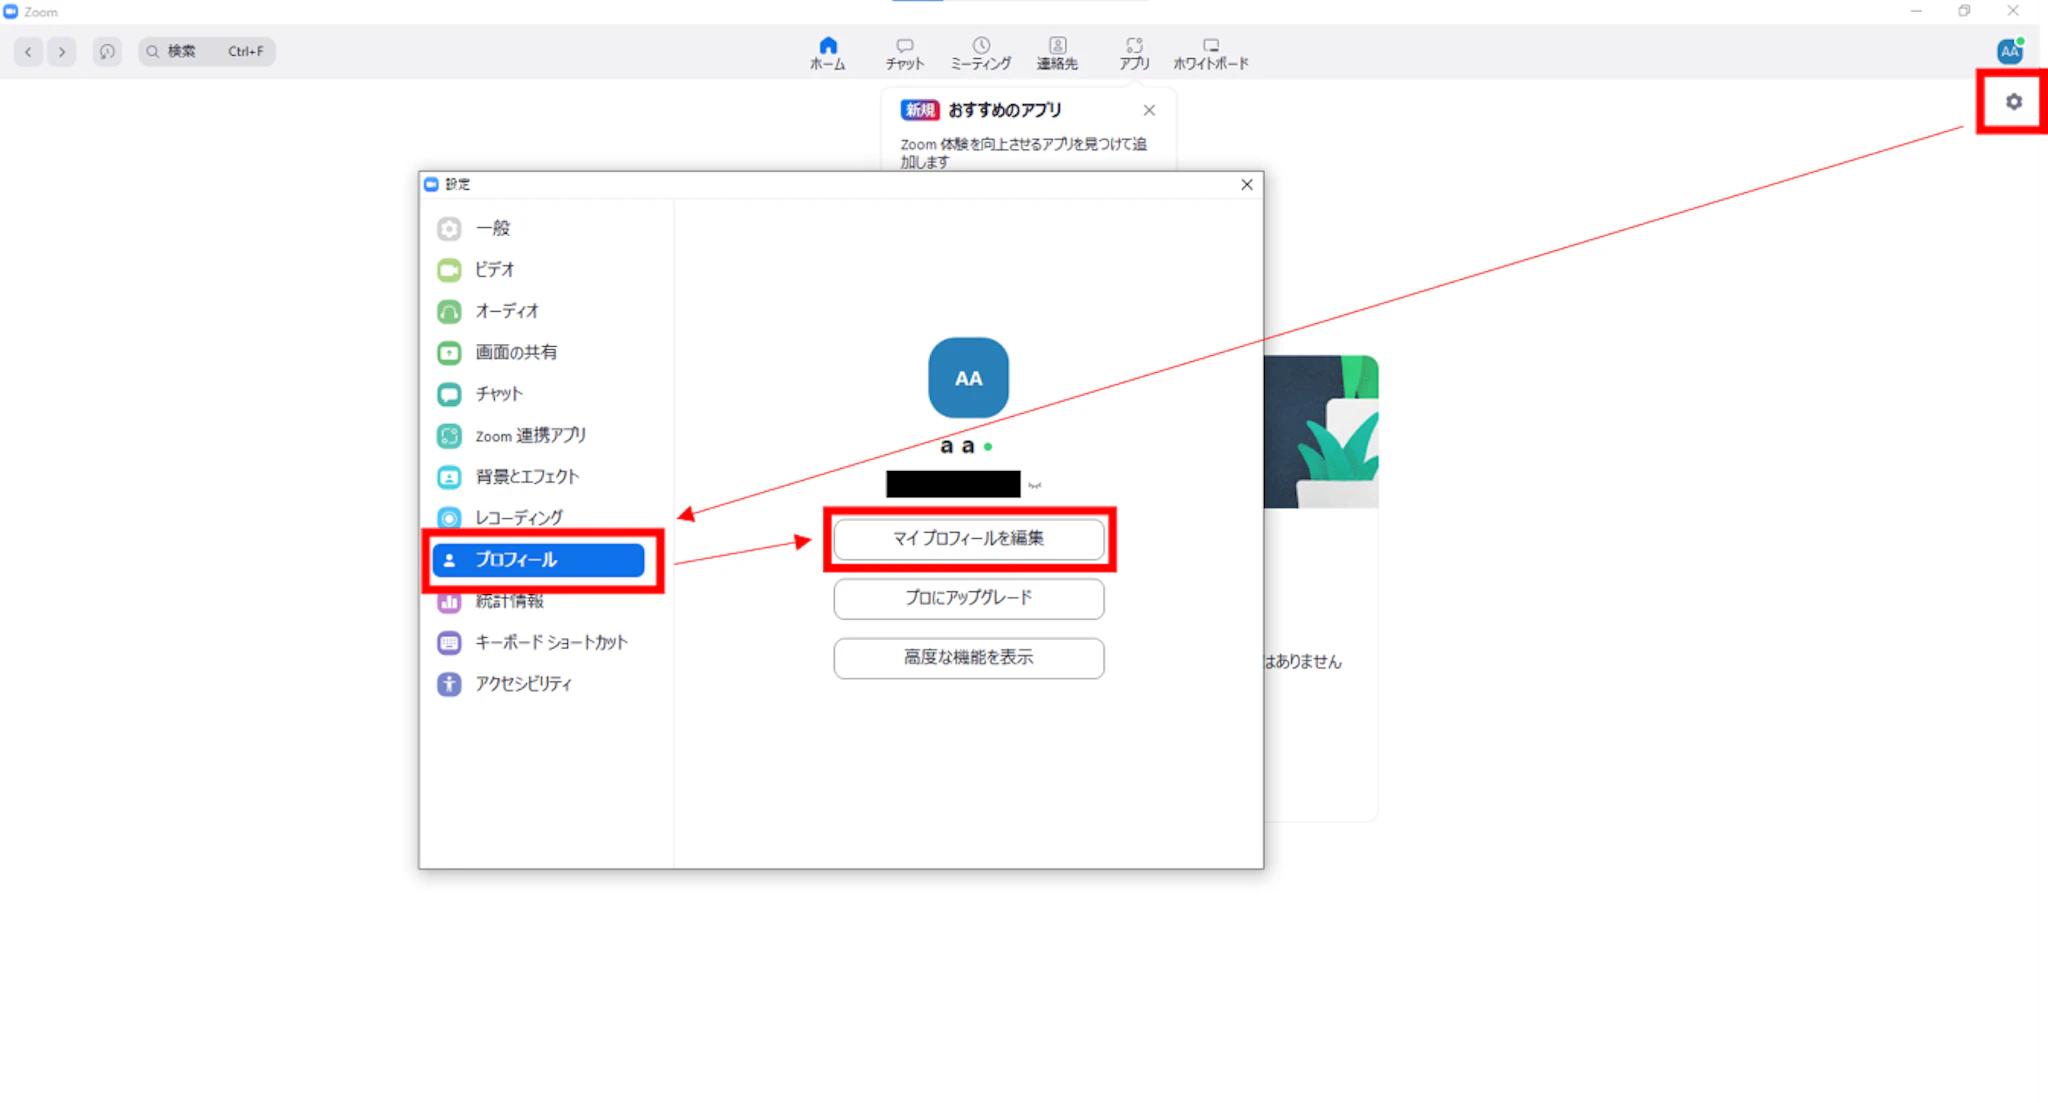Image resolution: width=2048 pixels, height=1103 pixels.
Task: Click the history clock icon near search
Action: (x=107, y=51)
